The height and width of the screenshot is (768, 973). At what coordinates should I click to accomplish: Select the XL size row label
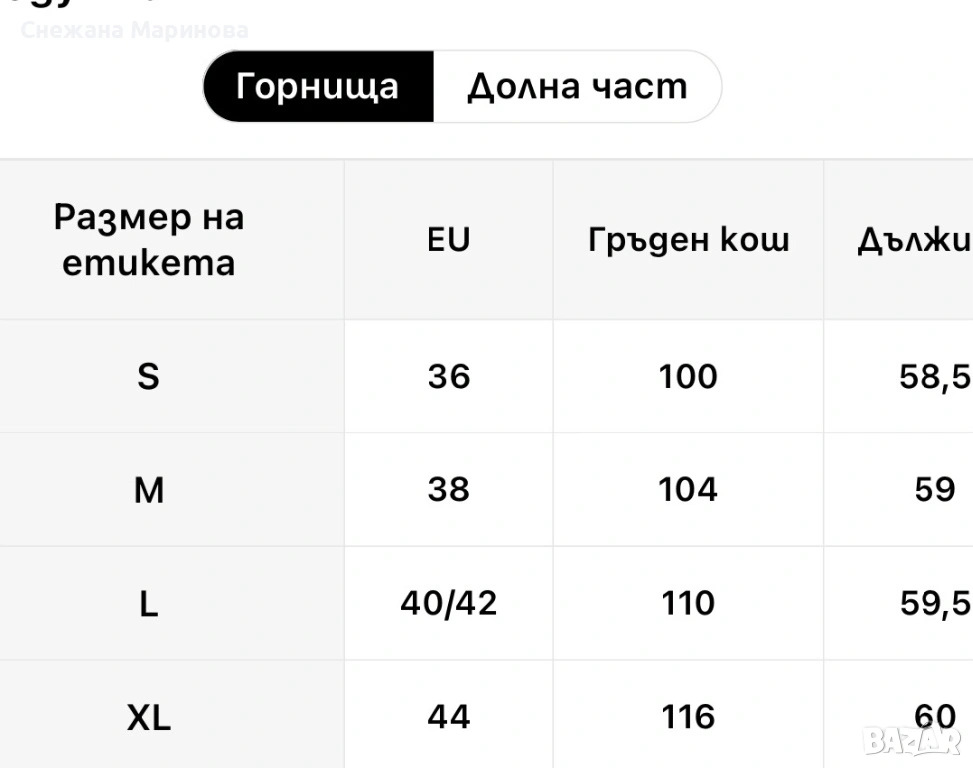148,717
